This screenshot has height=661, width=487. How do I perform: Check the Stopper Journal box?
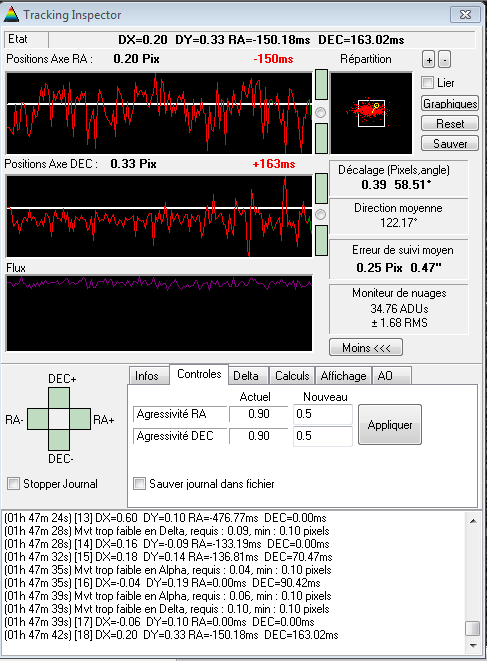coord(13,484)
